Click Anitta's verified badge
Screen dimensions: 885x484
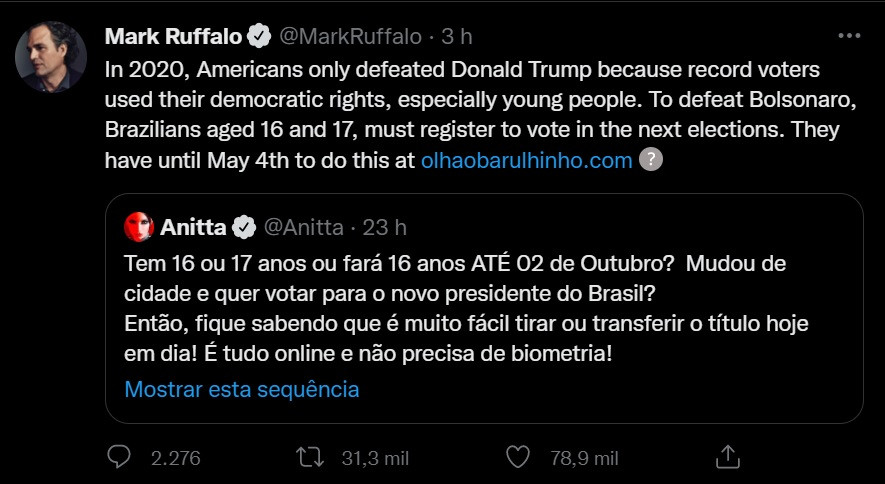(x=243, y=228)
